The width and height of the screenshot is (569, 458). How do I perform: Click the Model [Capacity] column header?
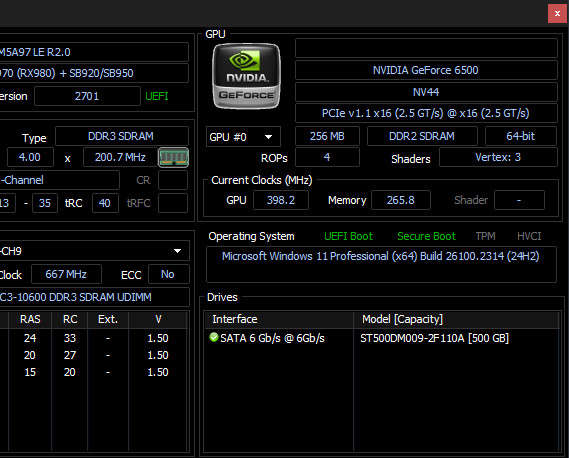click(x=457, y=319)
